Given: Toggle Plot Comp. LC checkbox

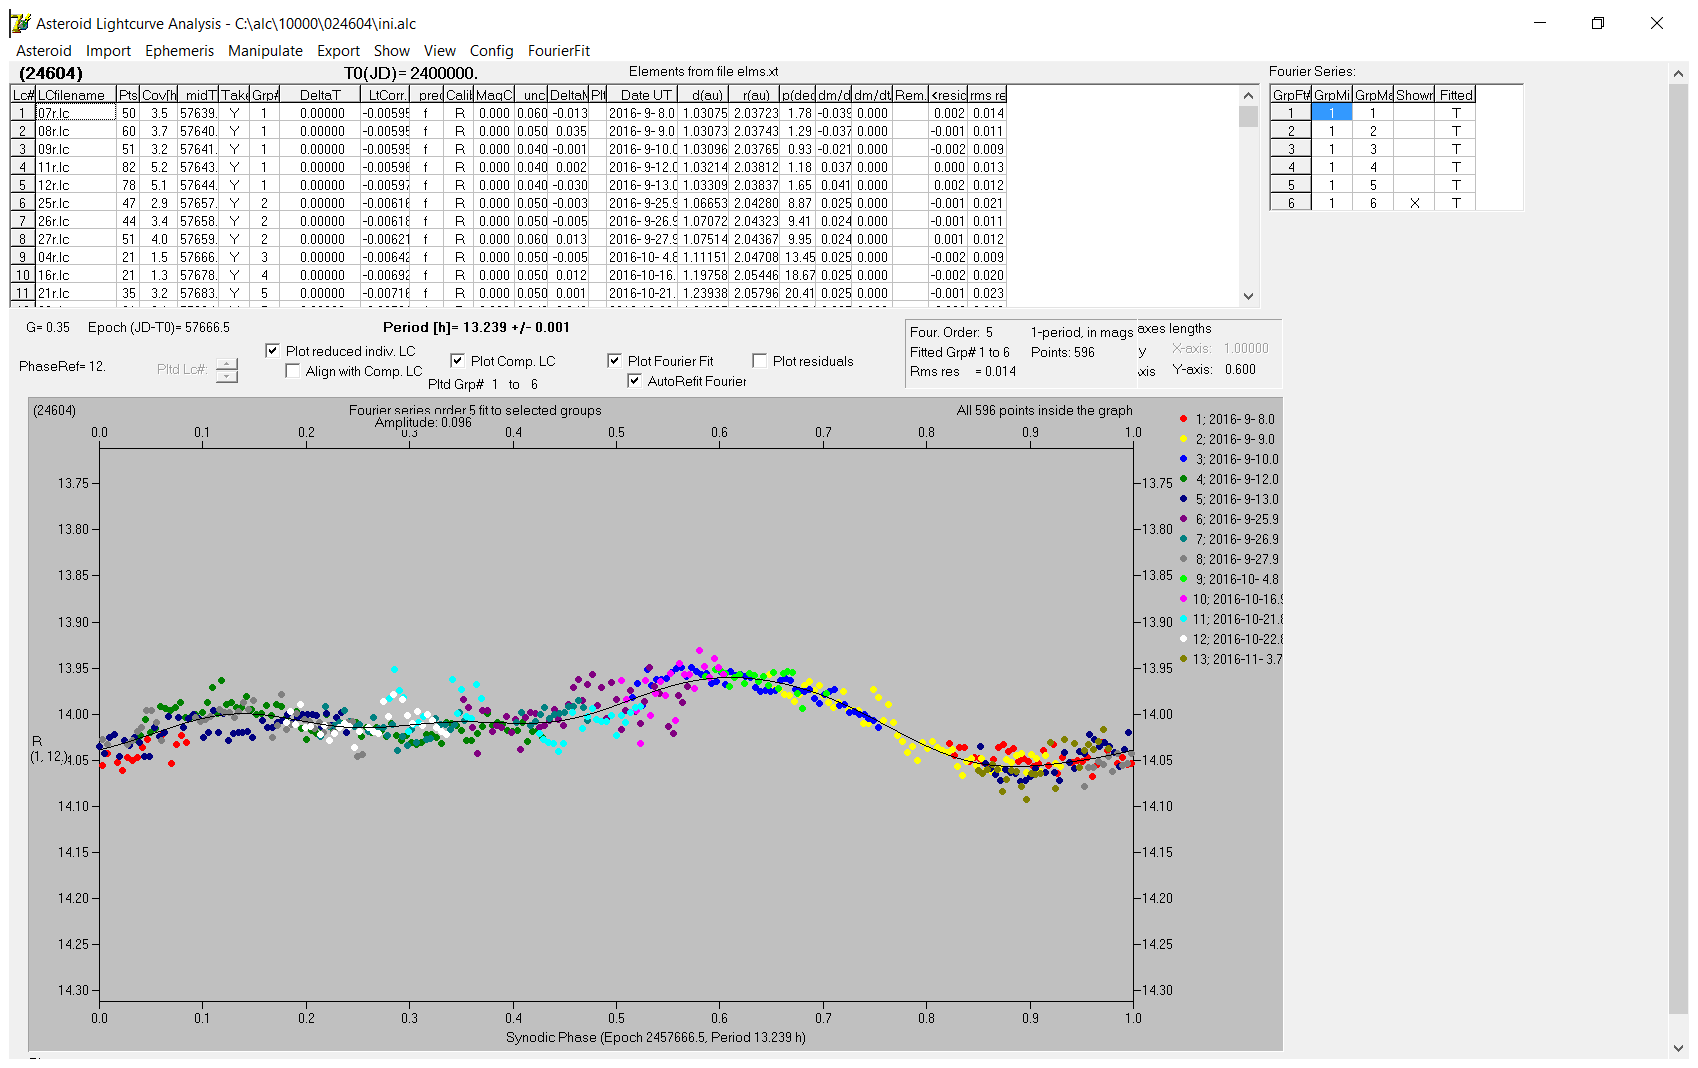Looking at the screenshot, I should [x=457, y=361].
